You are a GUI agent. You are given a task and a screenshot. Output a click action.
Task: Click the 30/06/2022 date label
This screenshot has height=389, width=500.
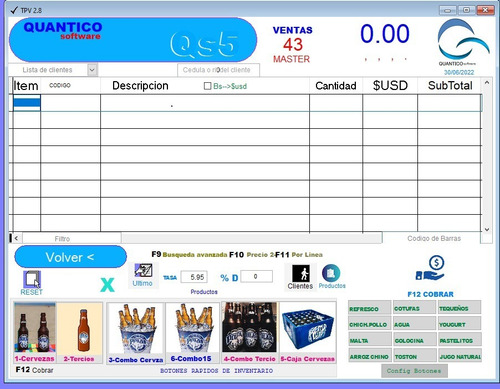click(x=459, y=72)
